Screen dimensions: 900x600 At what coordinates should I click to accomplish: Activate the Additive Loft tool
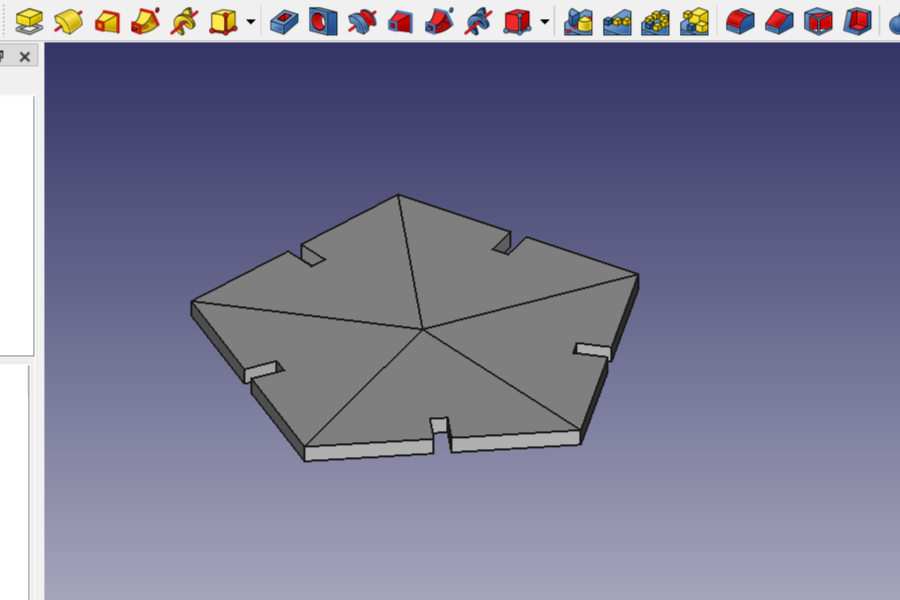(105, 17)
